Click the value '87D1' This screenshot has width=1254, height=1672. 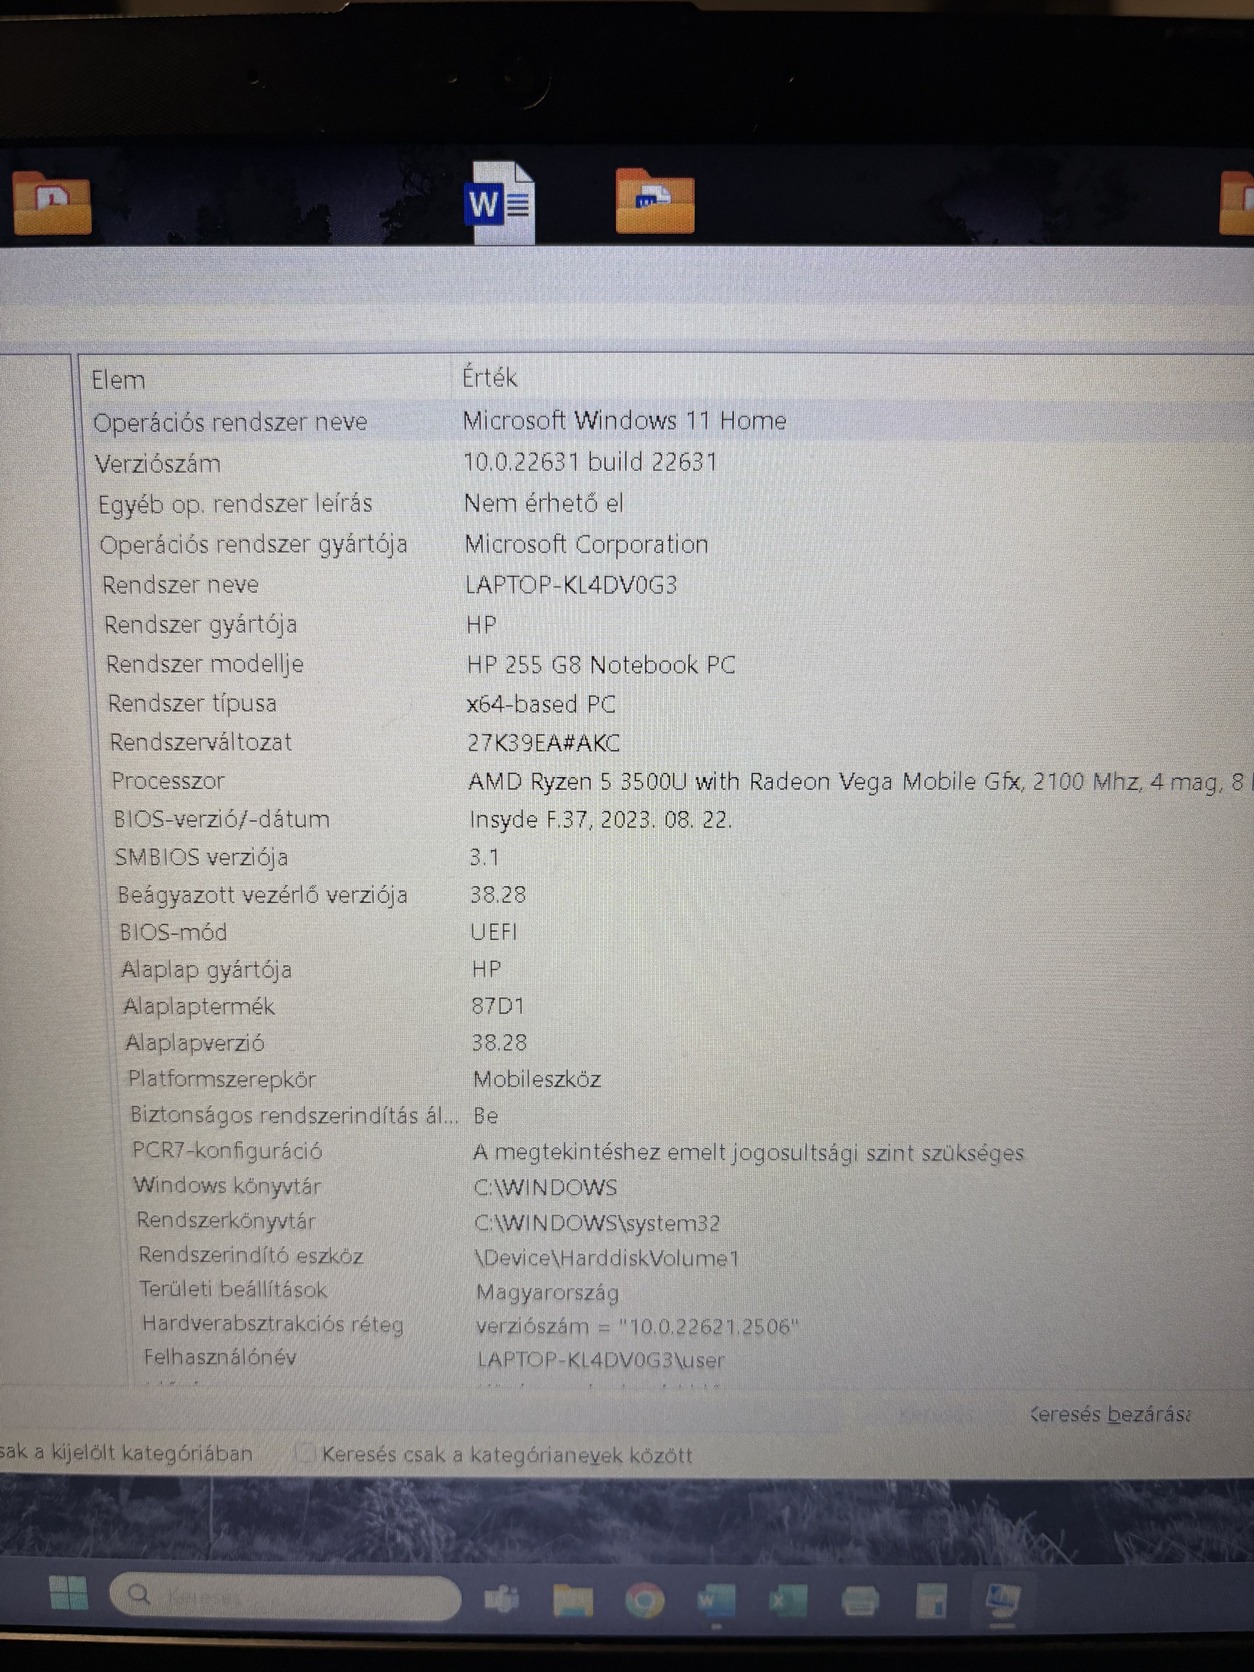click(497, 1006)
